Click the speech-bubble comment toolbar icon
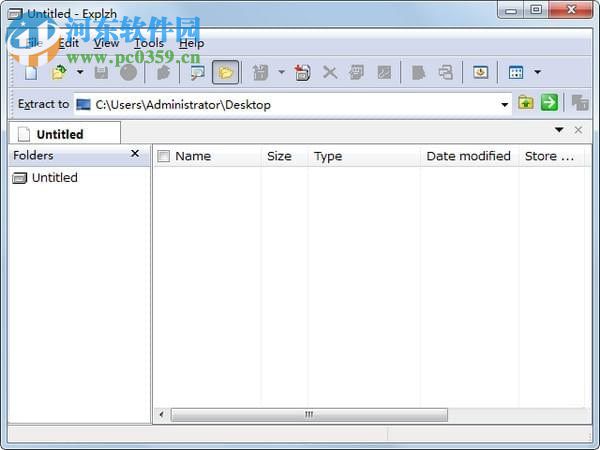Viewport: 600px width, 450px height. click(x=197, y=72)
